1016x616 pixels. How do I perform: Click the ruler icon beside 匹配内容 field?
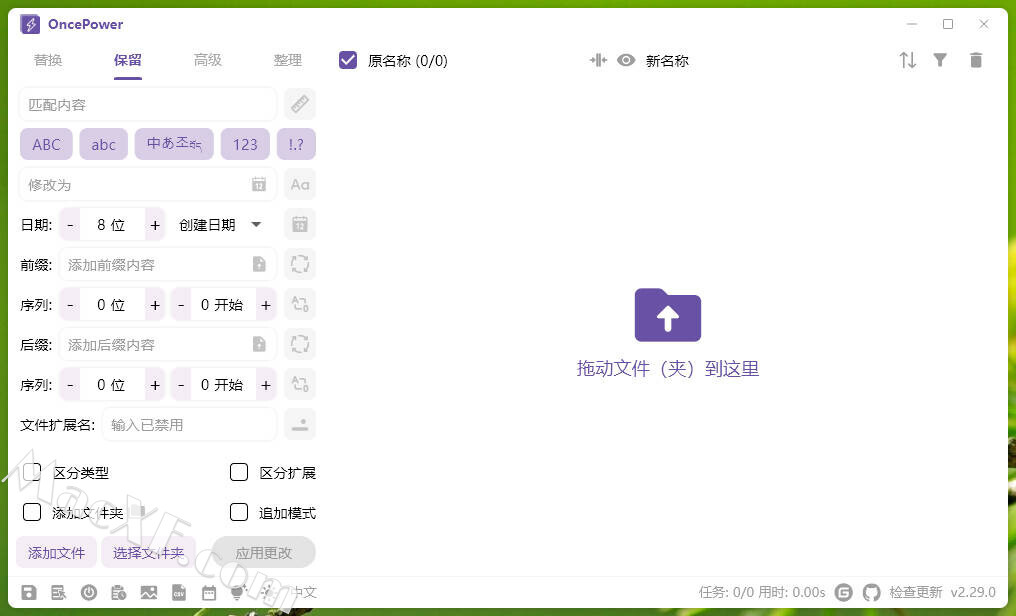coord(300,104)
